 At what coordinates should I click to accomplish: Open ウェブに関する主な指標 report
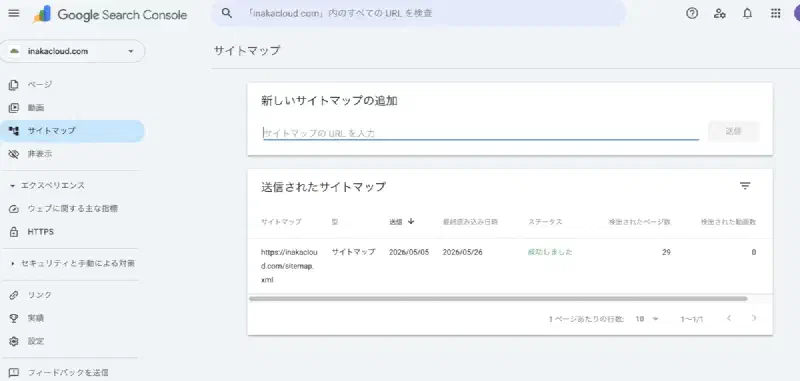point(72,209)
